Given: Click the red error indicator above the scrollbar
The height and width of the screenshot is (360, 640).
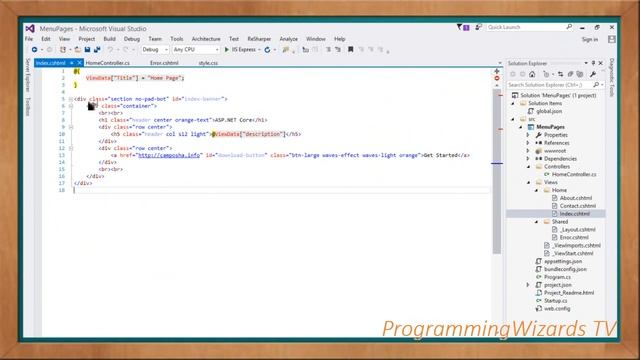Looking at the screenshot, I should click(497, 78).
